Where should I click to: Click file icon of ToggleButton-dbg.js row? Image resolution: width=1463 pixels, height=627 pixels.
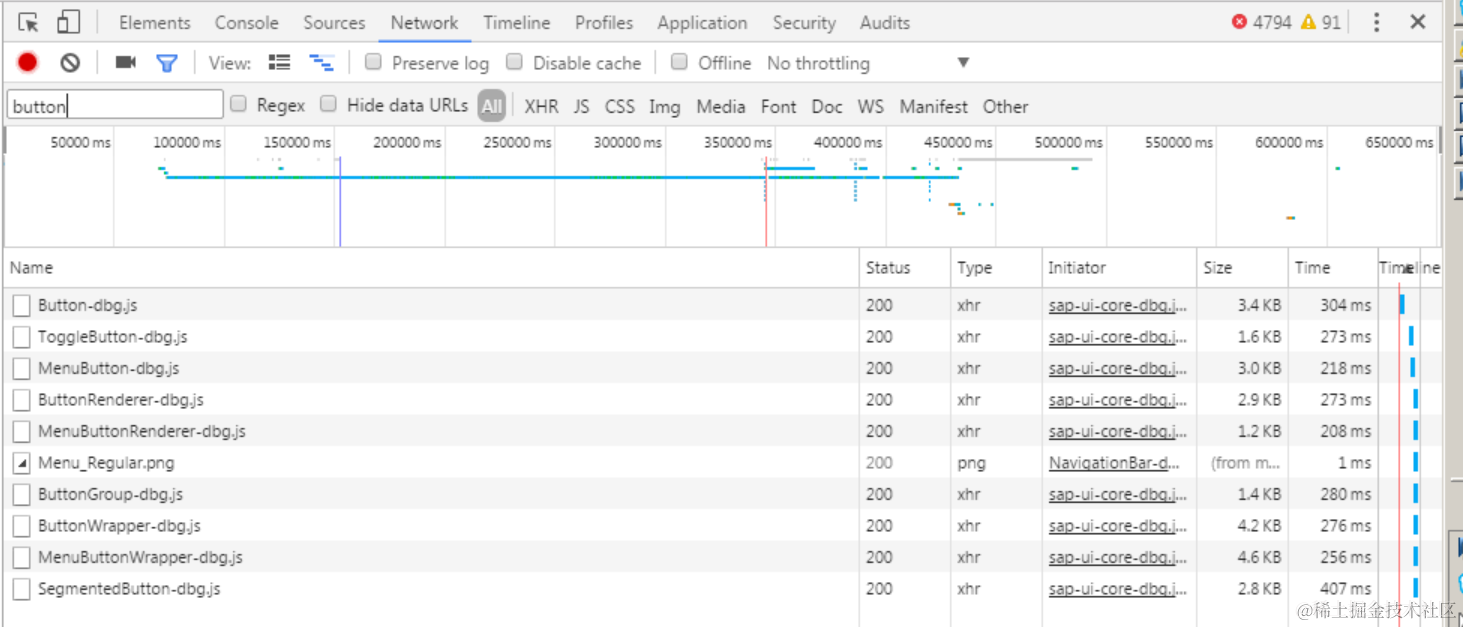(x=21, y=337)
